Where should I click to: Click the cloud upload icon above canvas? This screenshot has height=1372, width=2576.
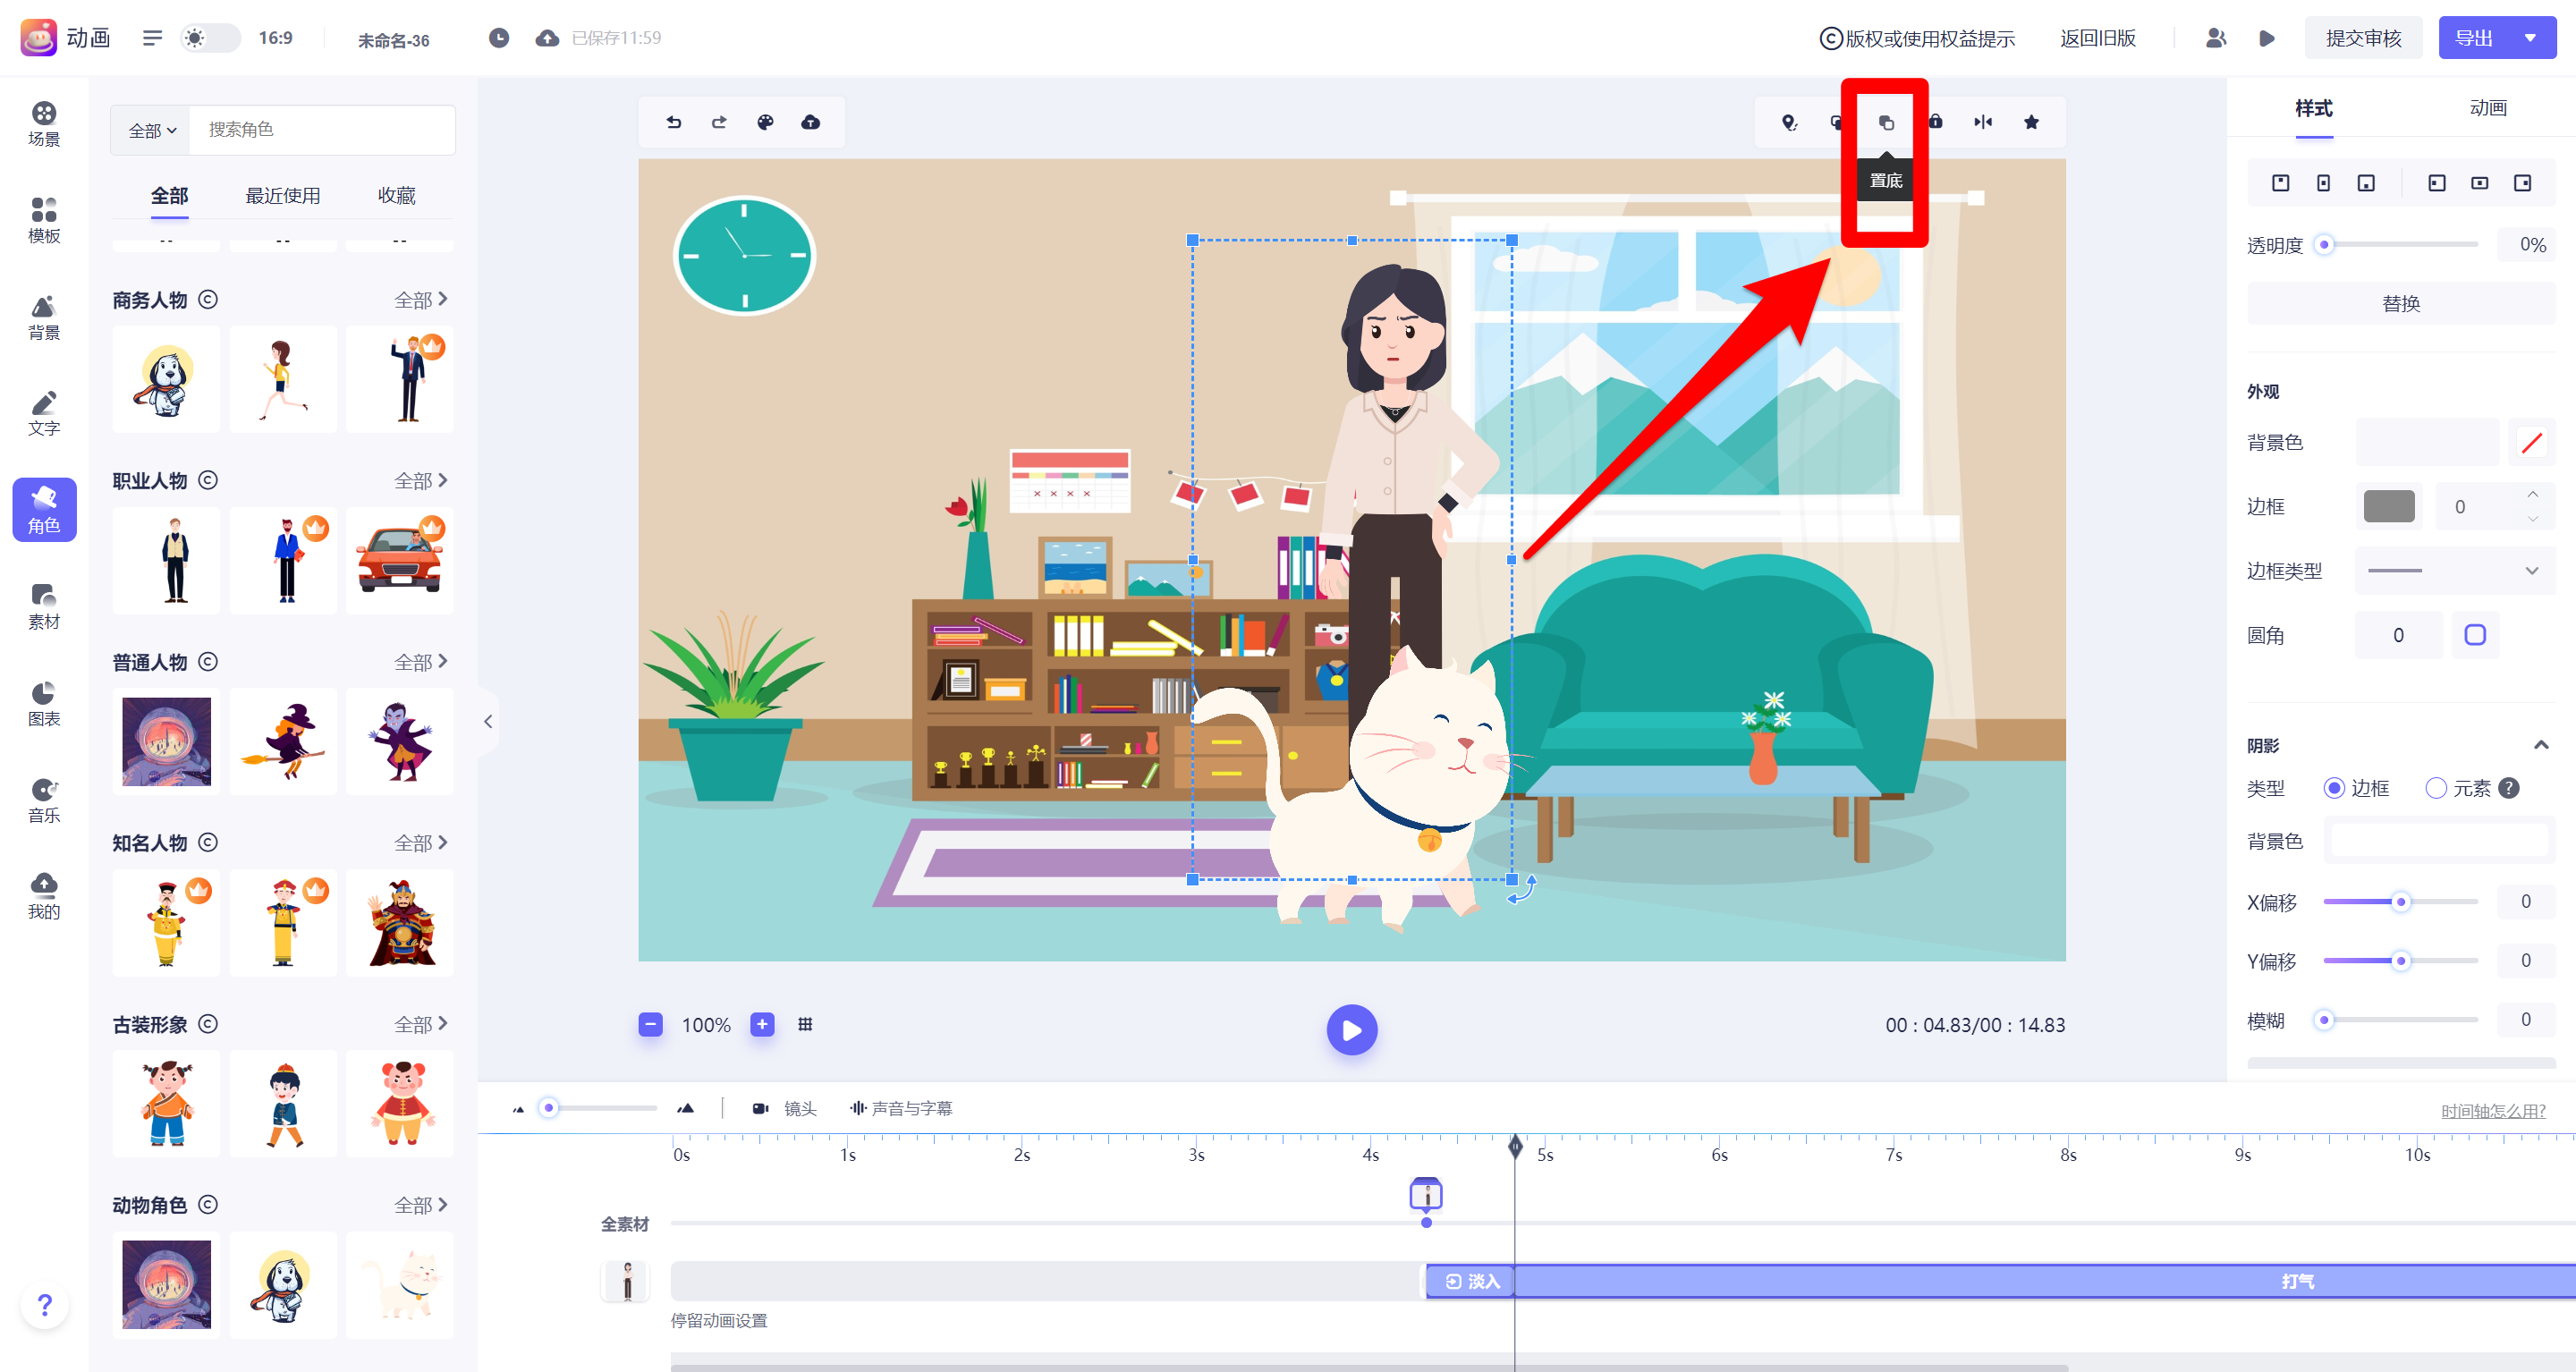[811, 122]
